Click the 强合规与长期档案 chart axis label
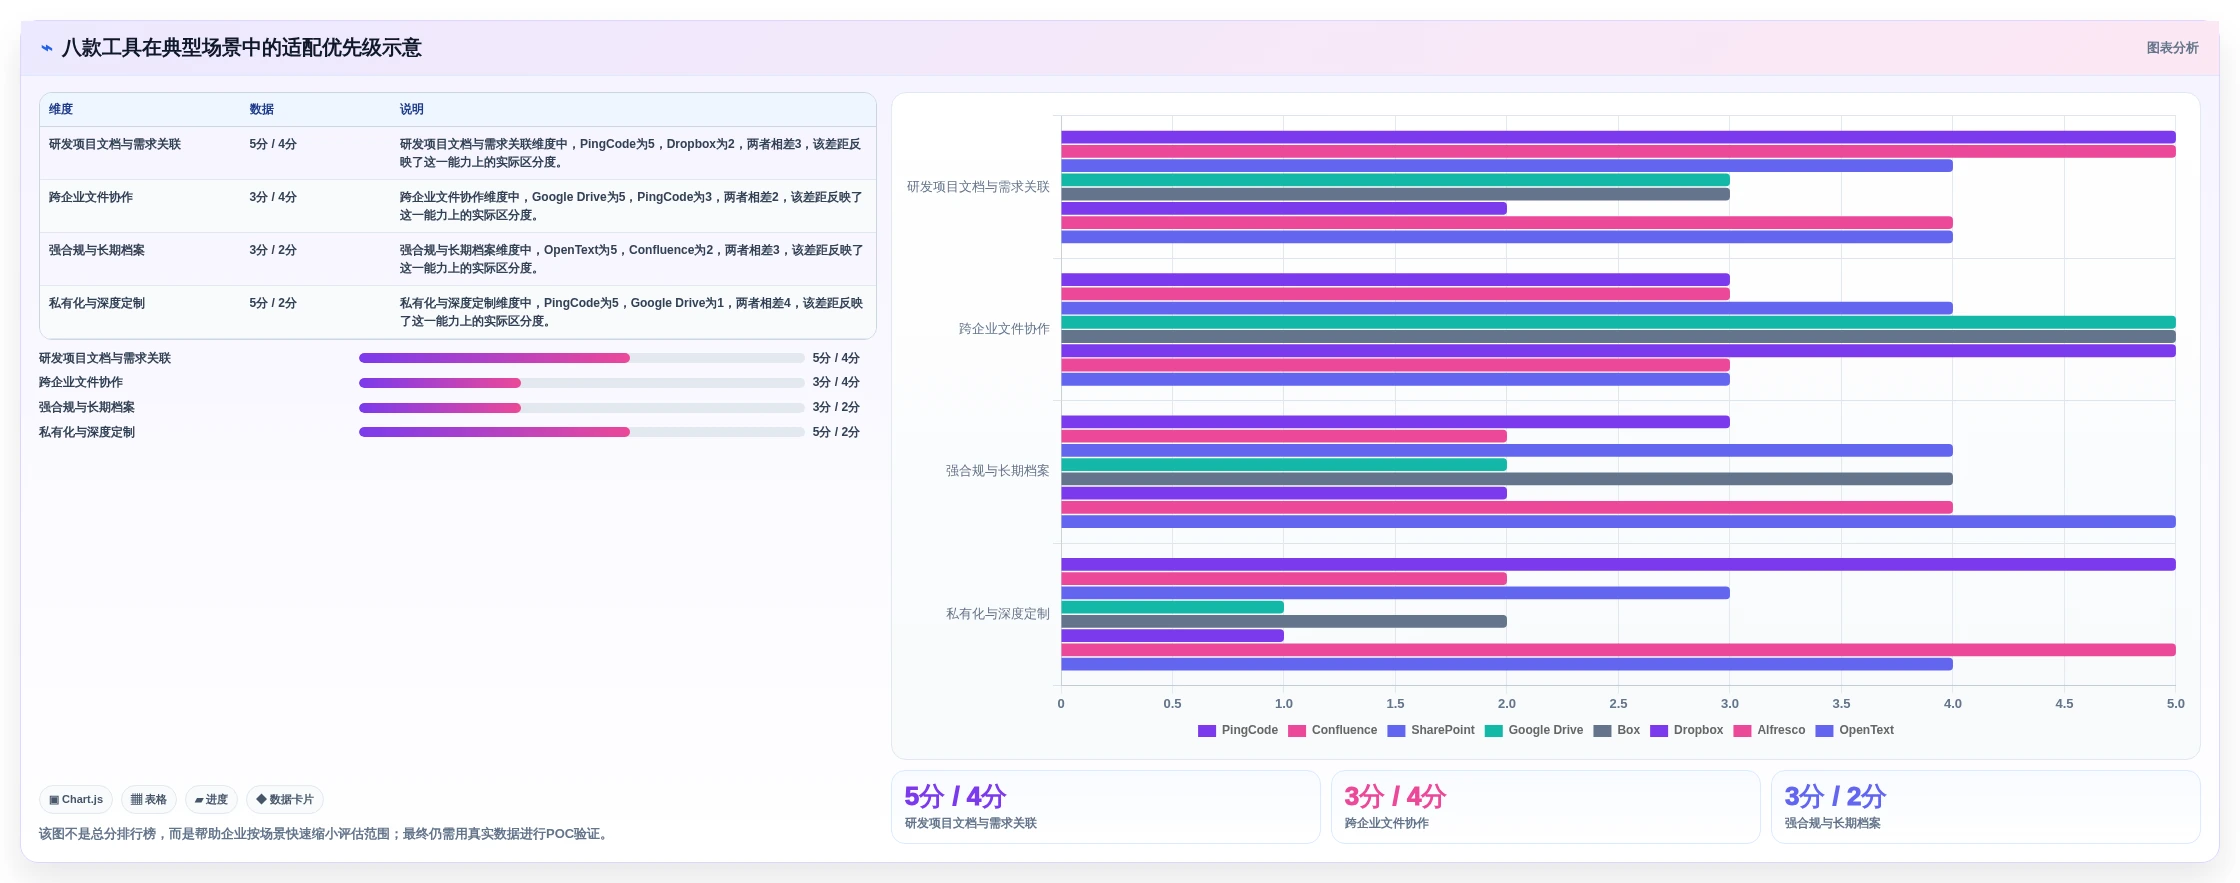Image resolution: width=2240 pixels, height=883 pixels. pyautogui.click(x=997, y=471)
